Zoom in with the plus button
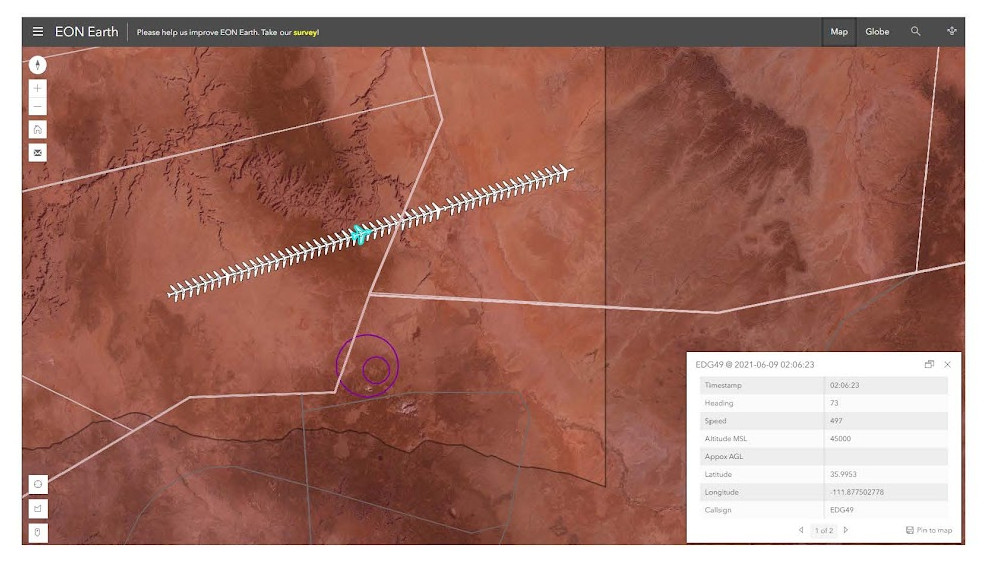 (x=38, y=89)
